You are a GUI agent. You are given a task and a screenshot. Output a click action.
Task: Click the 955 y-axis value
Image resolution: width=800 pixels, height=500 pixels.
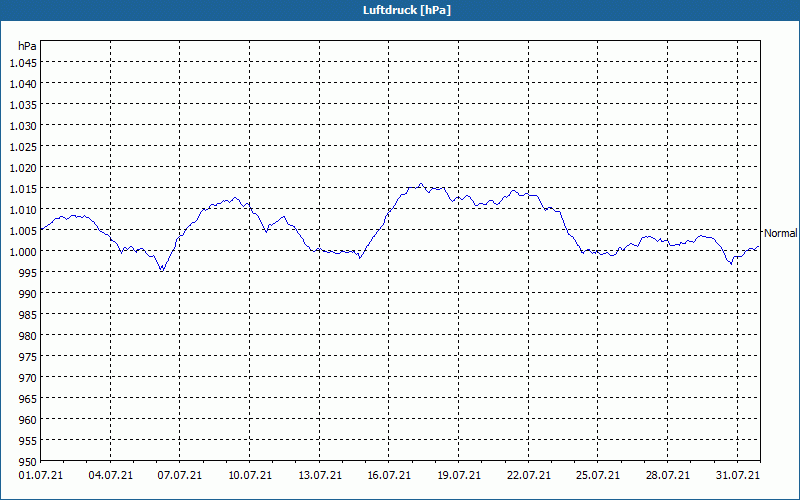click(28, 441)
